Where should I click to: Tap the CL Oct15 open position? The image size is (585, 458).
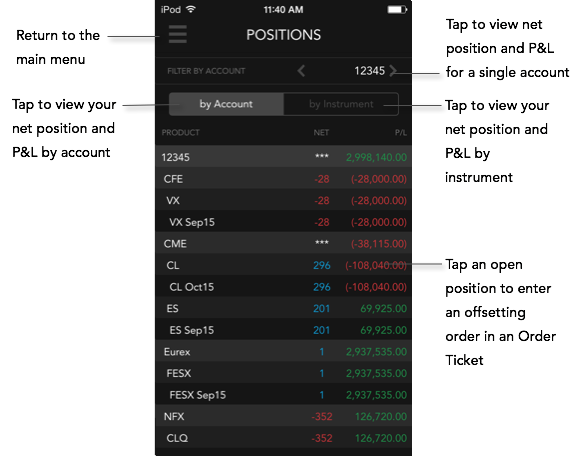point(284,287)
